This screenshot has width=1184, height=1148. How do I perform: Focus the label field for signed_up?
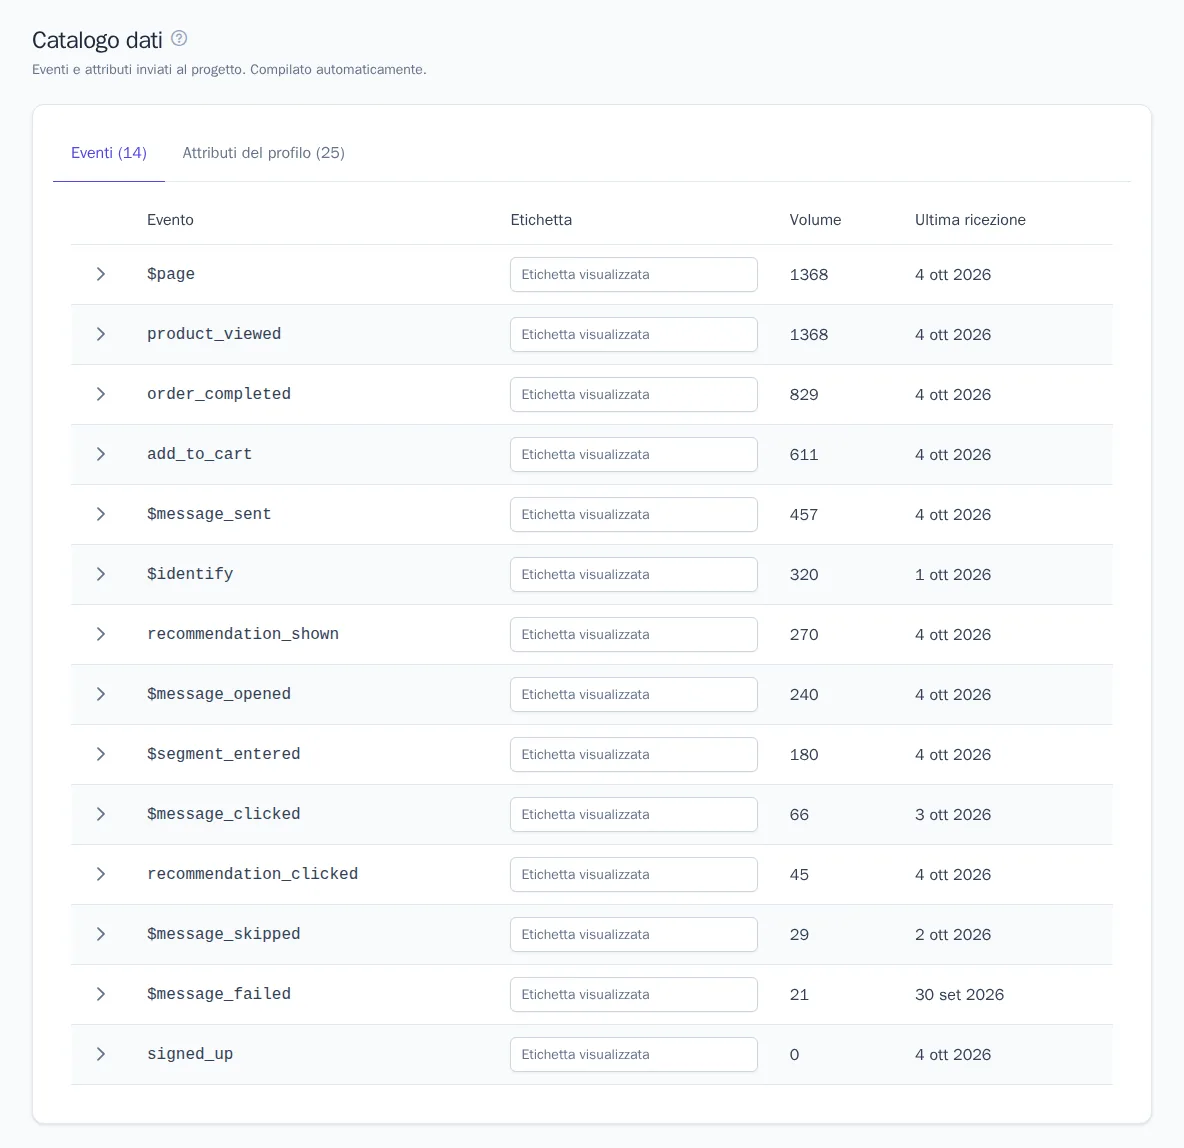pos(634,1054)
